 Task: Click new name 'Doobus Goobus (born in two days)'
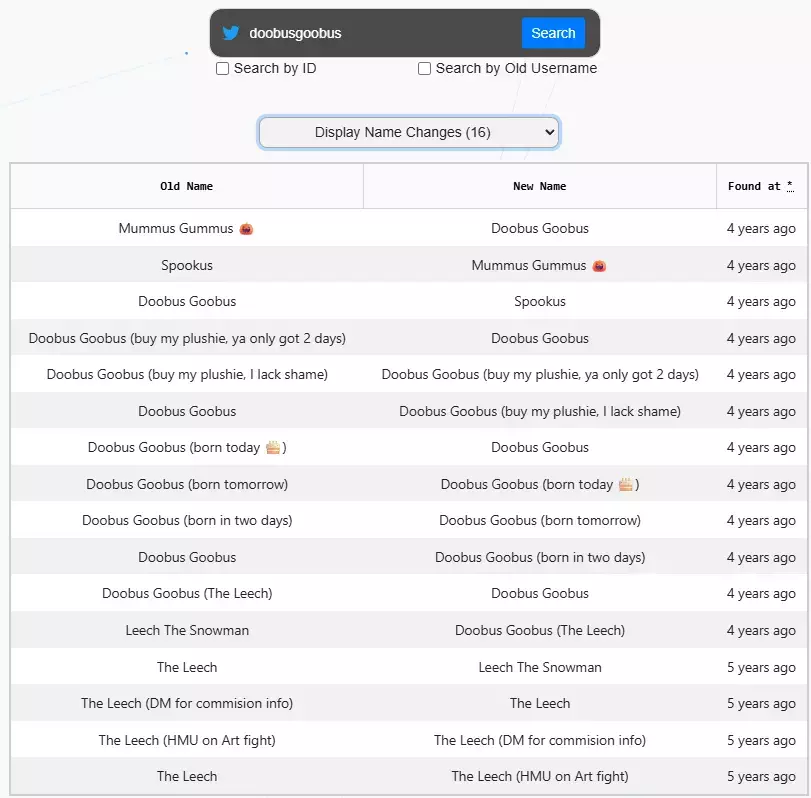(x=539, y=558)
